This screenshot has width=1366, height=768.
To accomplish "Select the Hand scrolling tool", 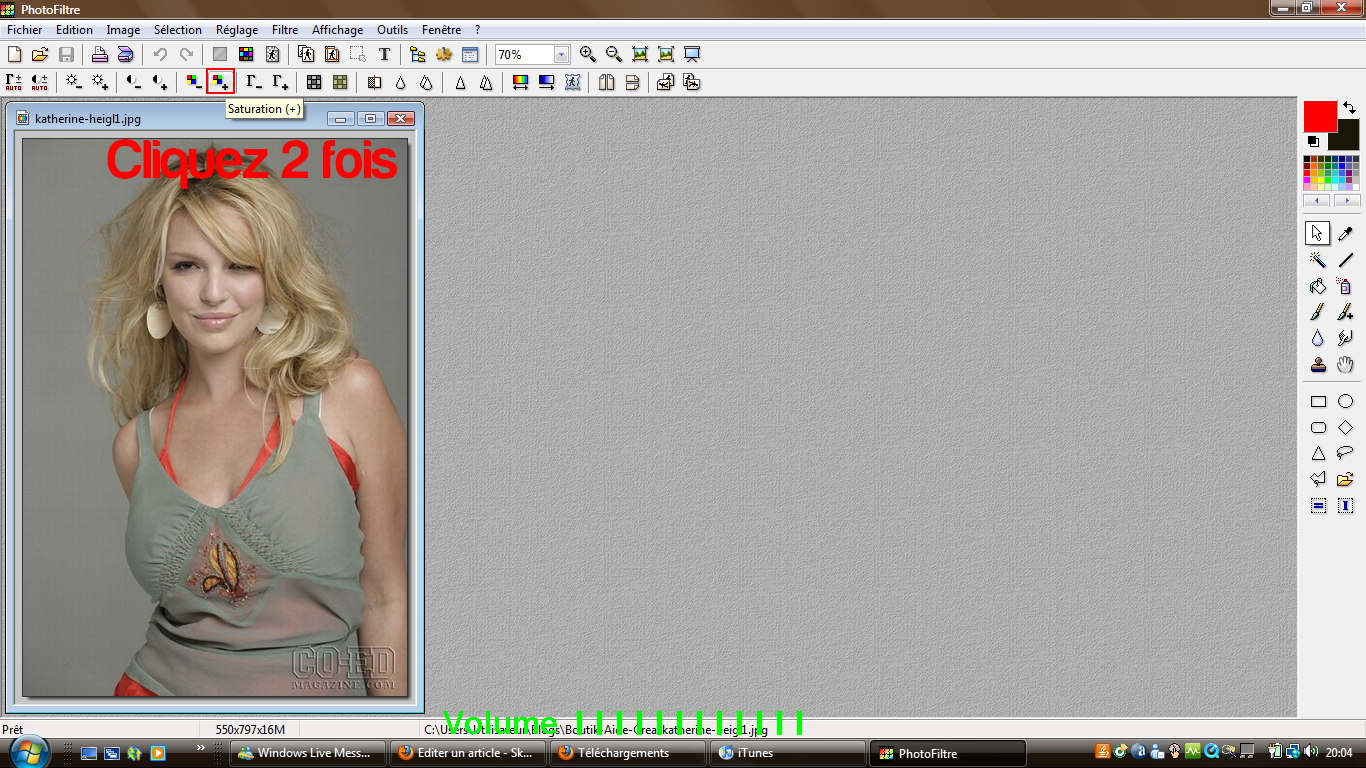I will click(1345, 364).
